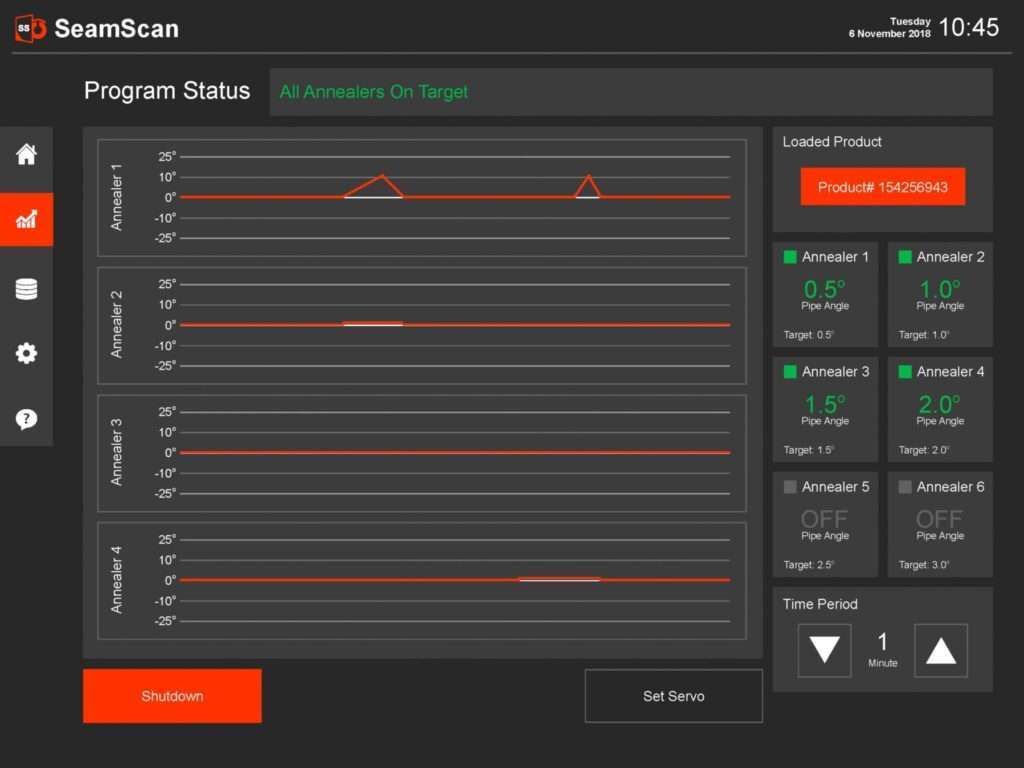Image resolution: width=1024 pixels, height=768 pixels.
Task: Select Product# 154256943 button
Action: coord(882,187)
